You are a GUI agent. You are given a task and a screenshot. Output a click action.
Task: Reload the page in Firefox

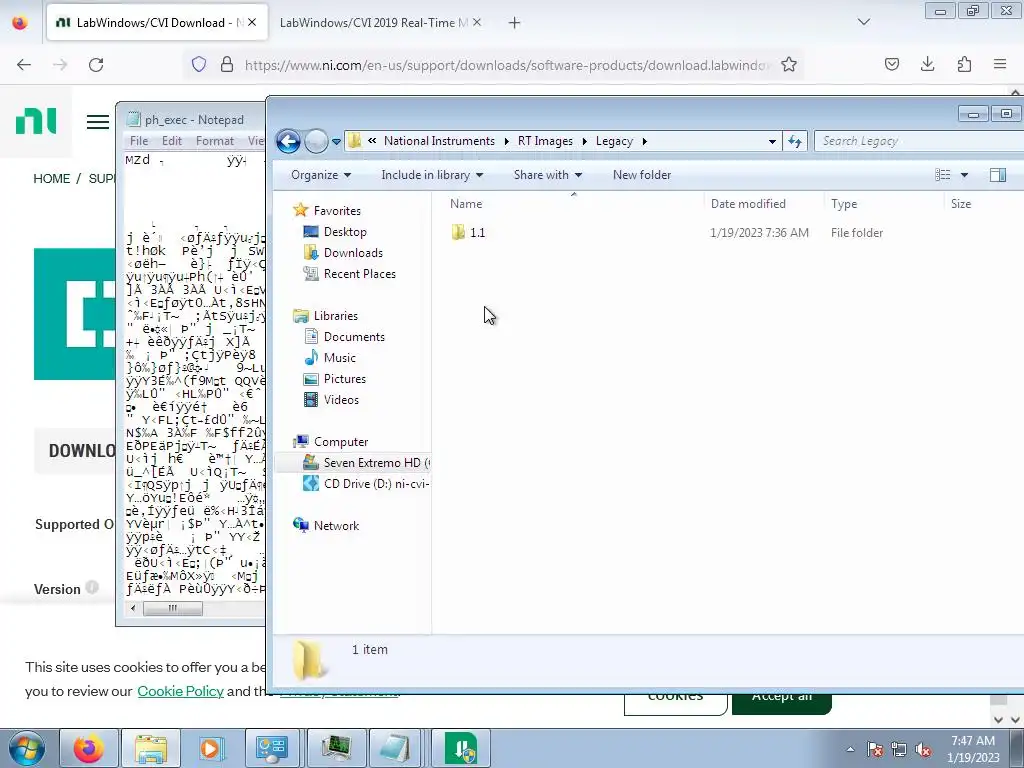pyautogui.click(x=96, y=64)
